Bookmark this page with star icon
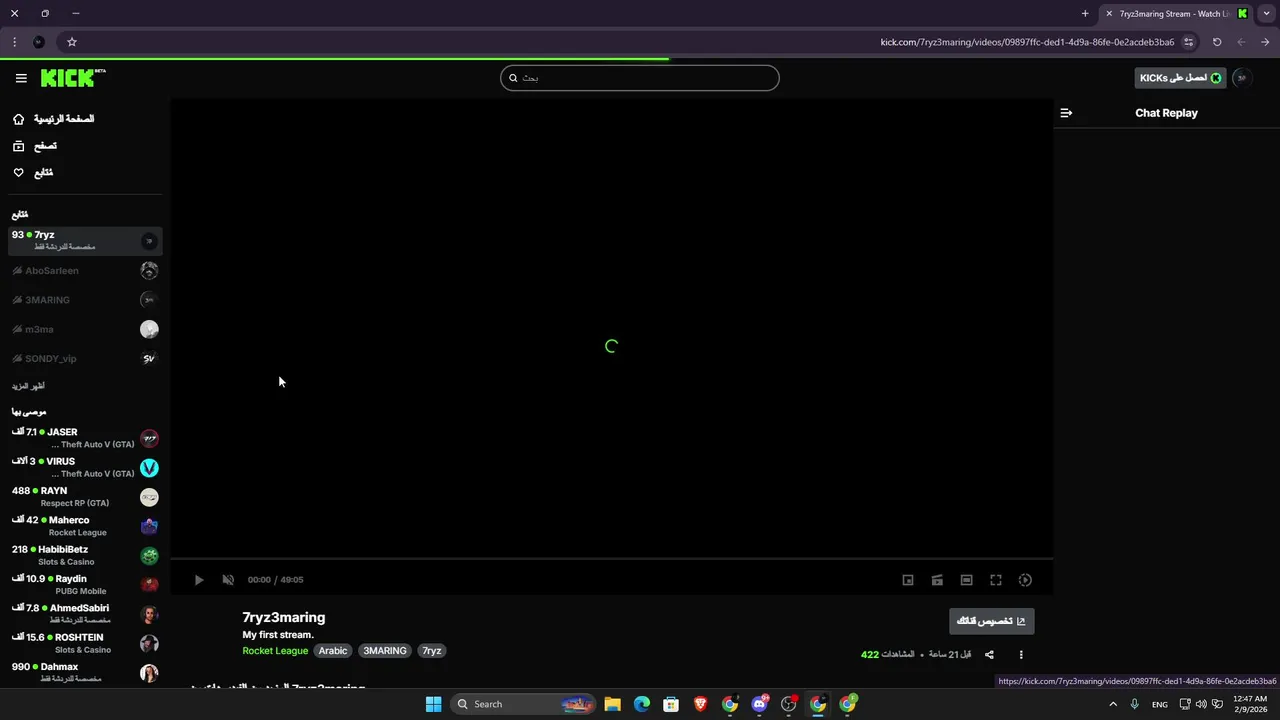The image size is (1280, 720). coord(72,42)
